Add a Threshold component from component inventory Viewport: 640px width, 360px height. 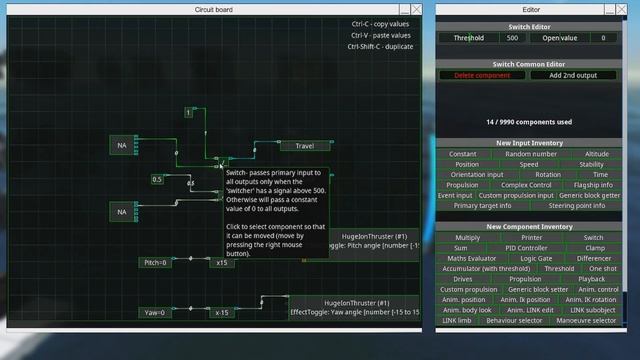coord(559,269)
